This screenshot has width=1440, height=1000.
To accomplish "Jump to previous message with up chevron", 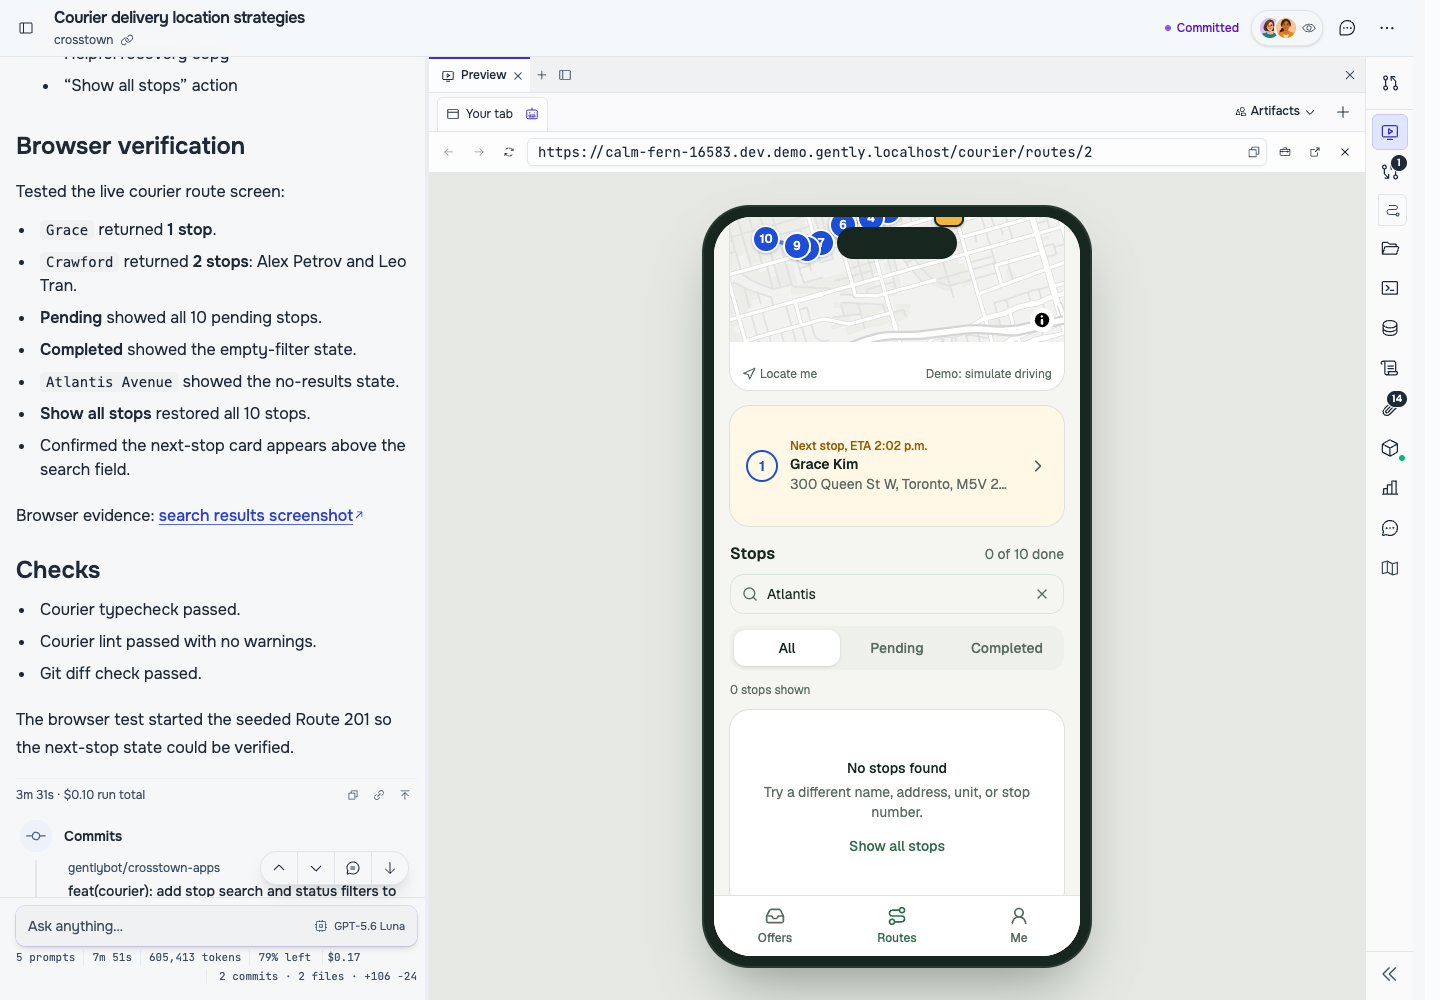I will (x=279, y=868).
